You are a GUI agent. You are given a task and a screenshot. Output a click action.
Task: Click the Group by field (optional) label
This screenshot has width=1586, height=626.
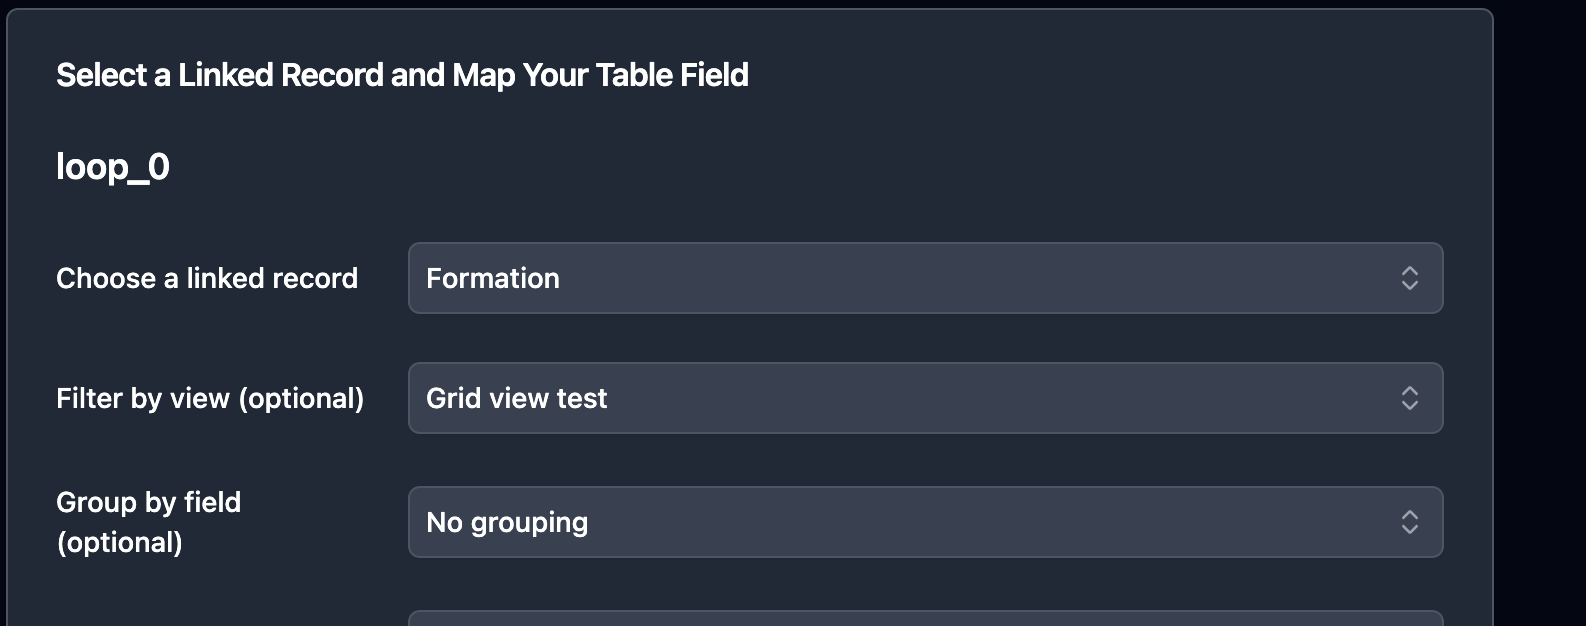pos(148,521)
